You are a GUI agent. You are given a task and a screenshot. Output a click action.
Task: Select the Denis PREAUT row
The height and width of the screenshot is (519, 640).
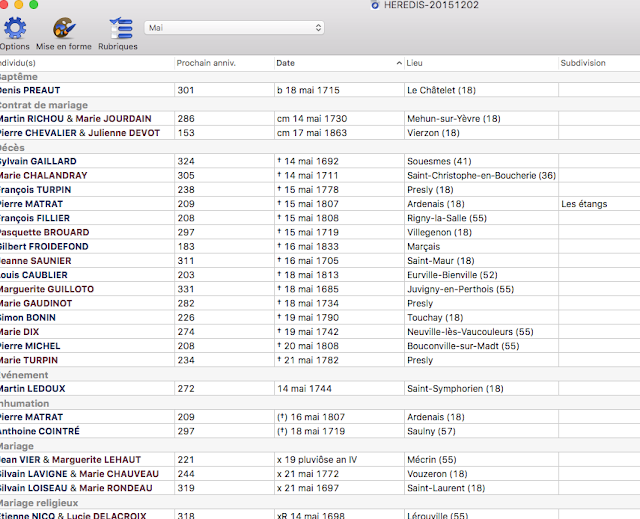320,90
